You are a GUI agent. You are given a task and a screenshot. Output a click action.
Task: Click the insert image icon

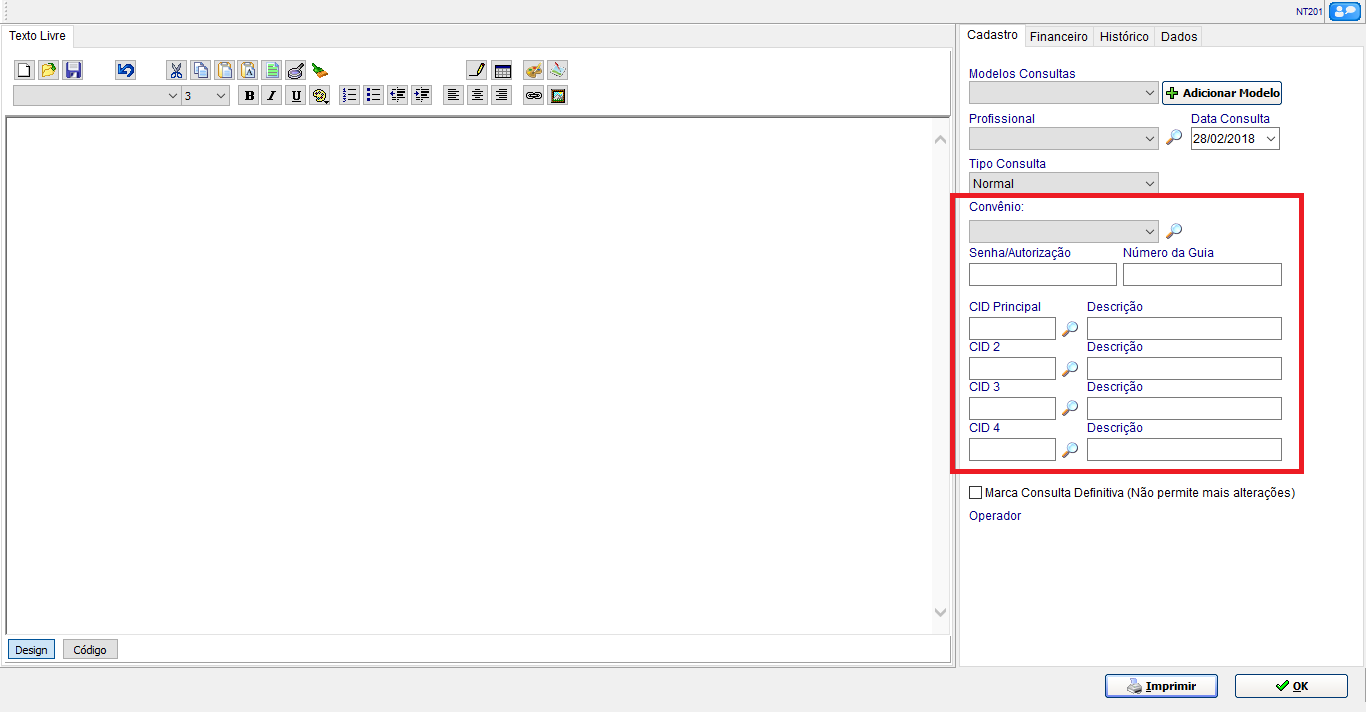(x=558, y=96)
